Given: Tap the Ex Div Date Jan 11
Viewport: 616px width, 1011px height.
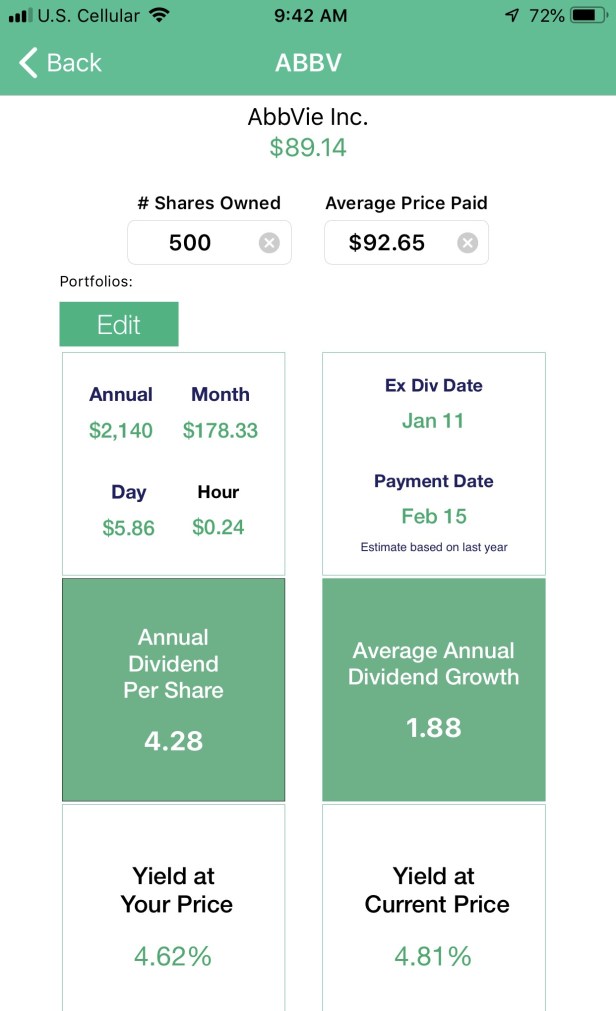Looking at the screenshot, I should point(433,420).
